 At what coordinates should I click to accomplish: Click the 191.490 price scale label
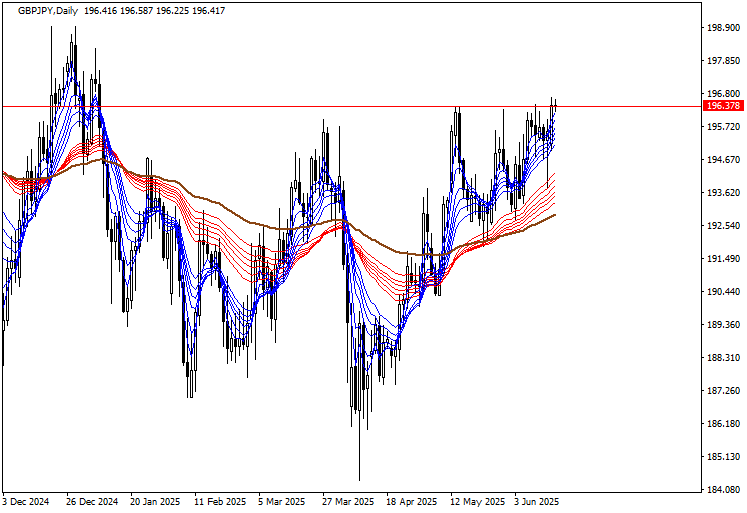pyautogui.click(x=723, y=259)
